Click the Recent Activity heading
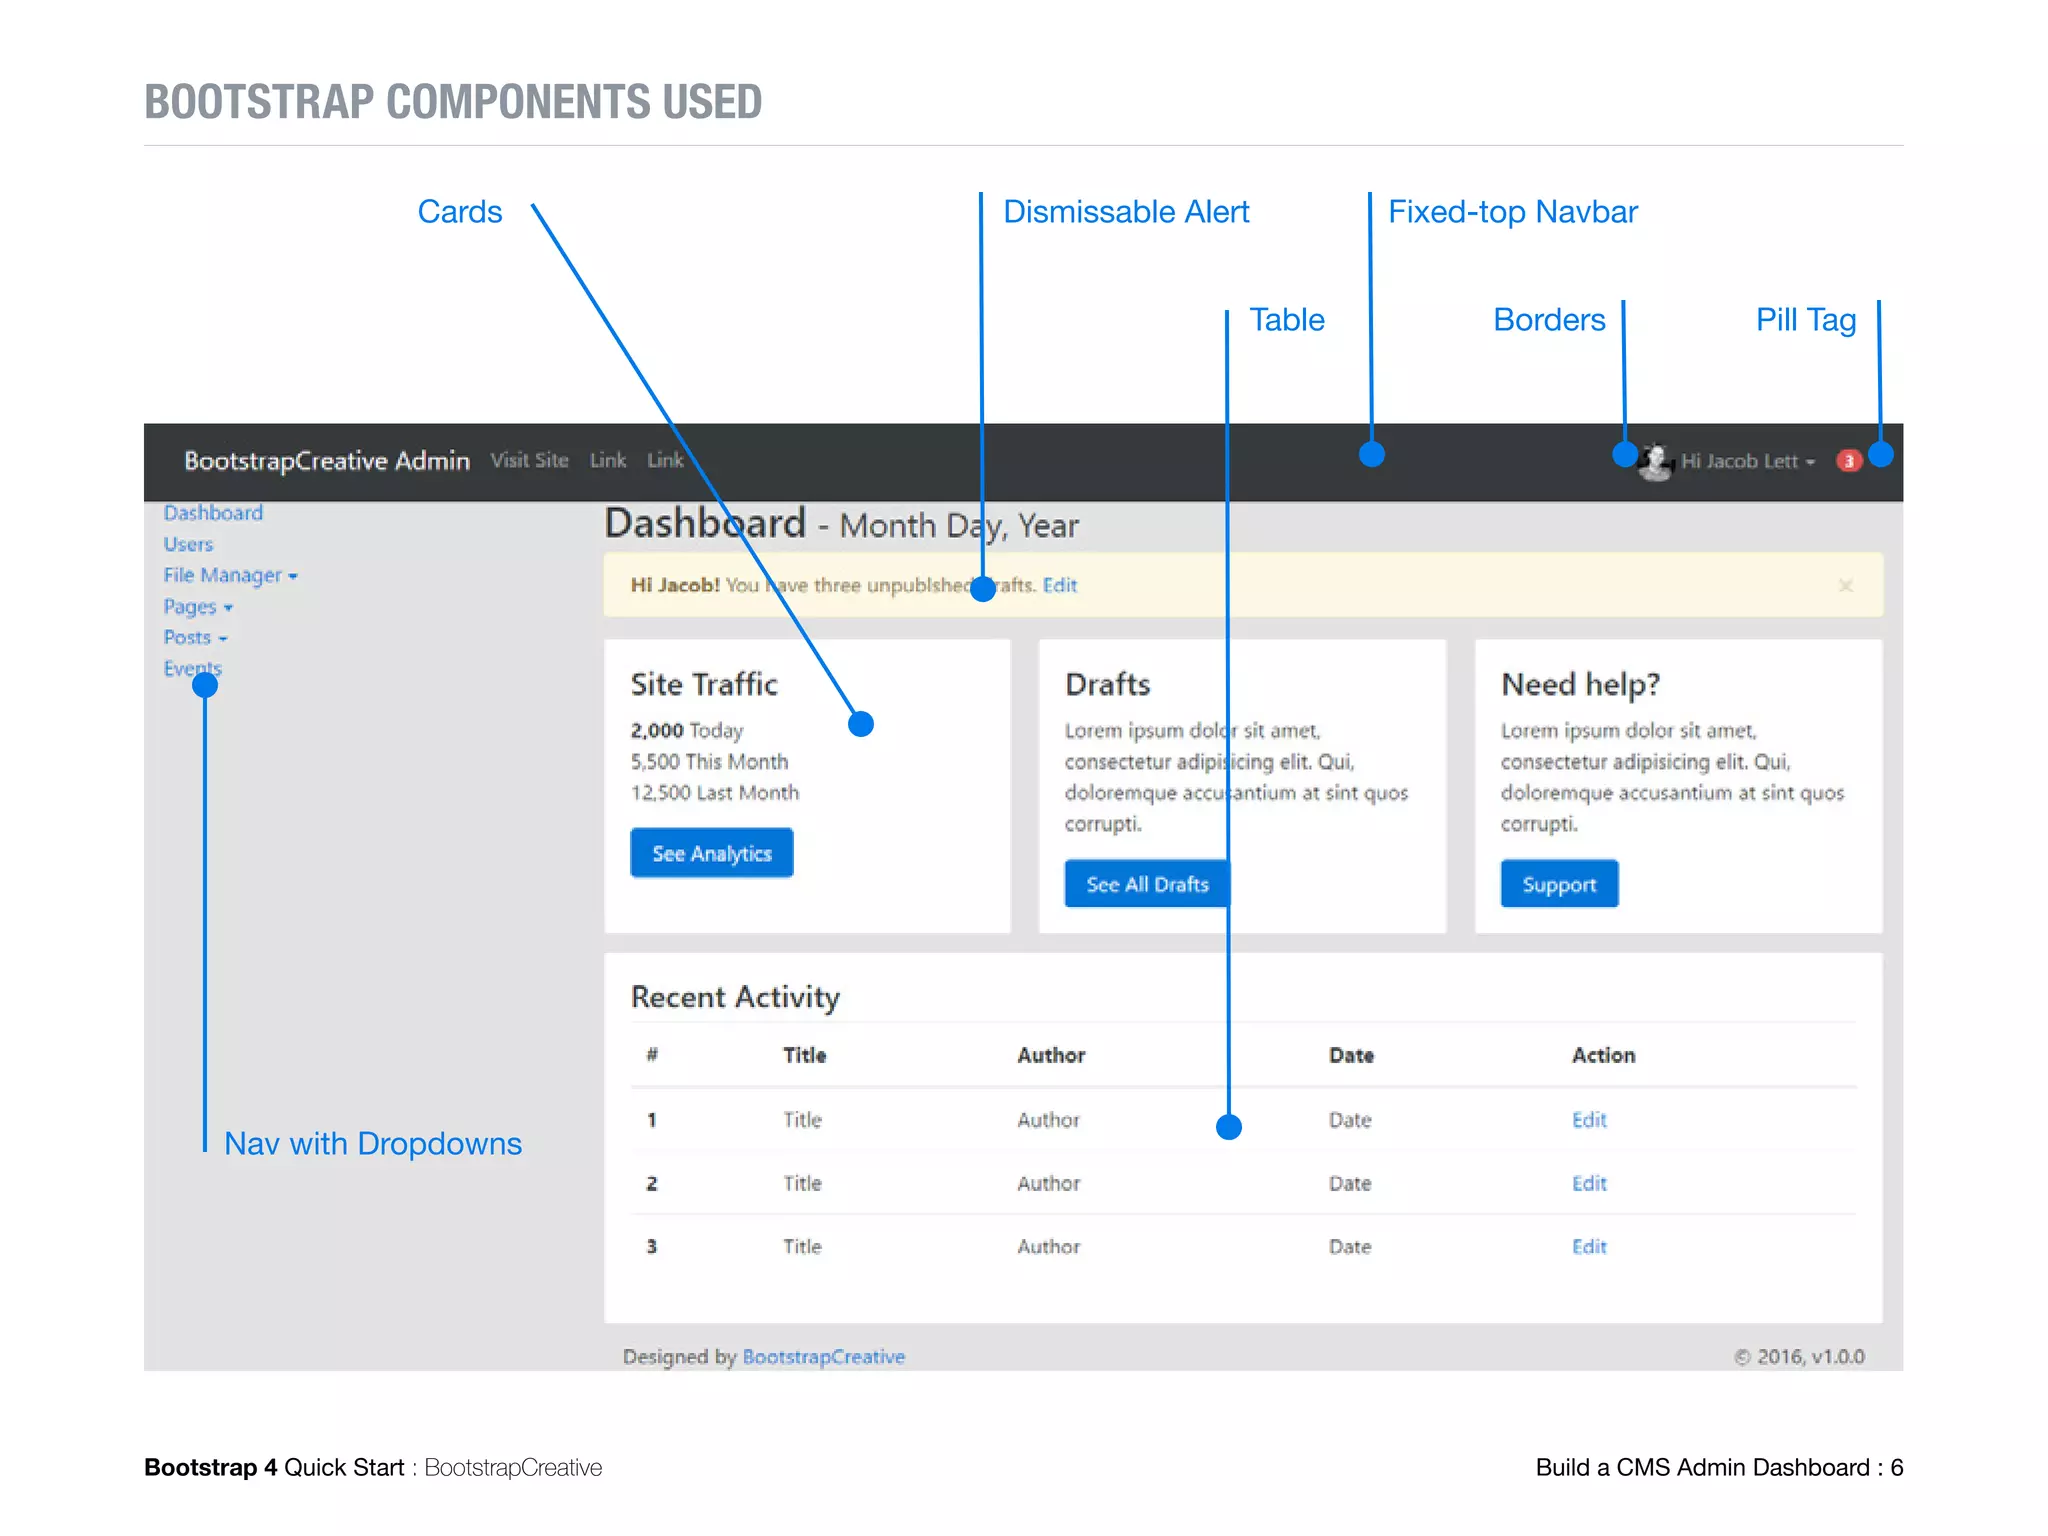2048x1536 pixels. 735,997
